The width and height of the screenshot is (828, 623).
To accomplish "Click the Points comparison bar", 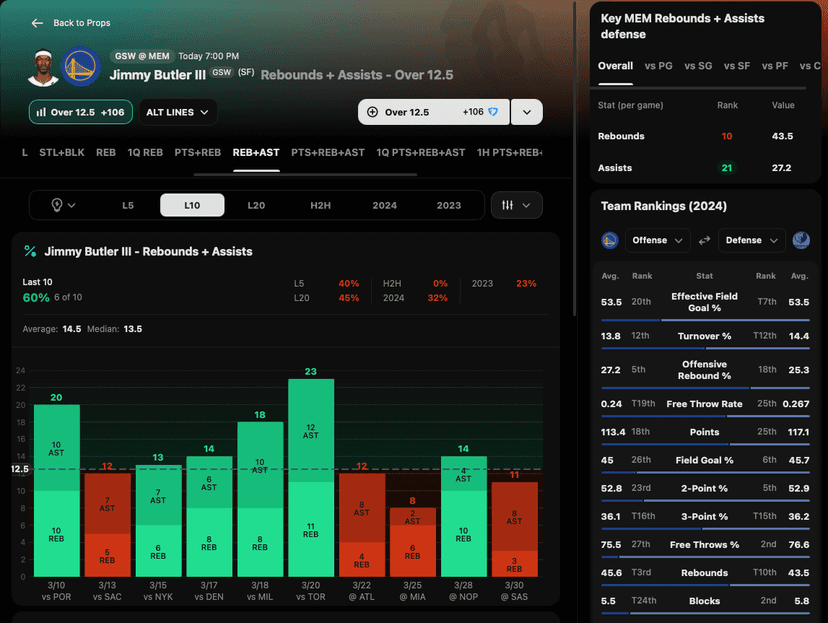I will 705,445.
